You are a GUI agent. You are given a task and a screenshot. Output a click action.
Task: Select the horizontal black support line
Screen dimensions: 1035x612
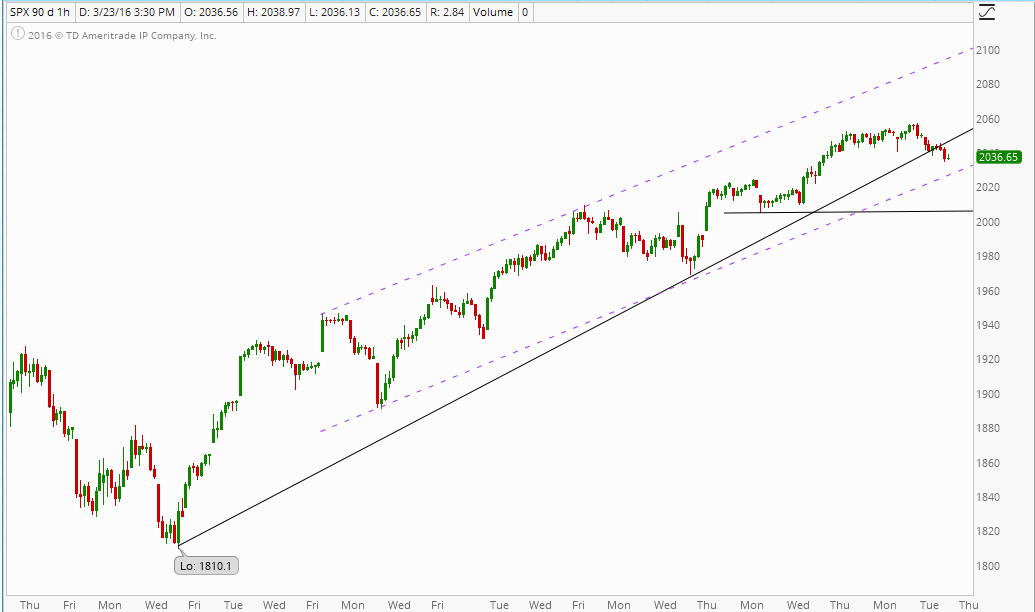(x=900, y=212)
